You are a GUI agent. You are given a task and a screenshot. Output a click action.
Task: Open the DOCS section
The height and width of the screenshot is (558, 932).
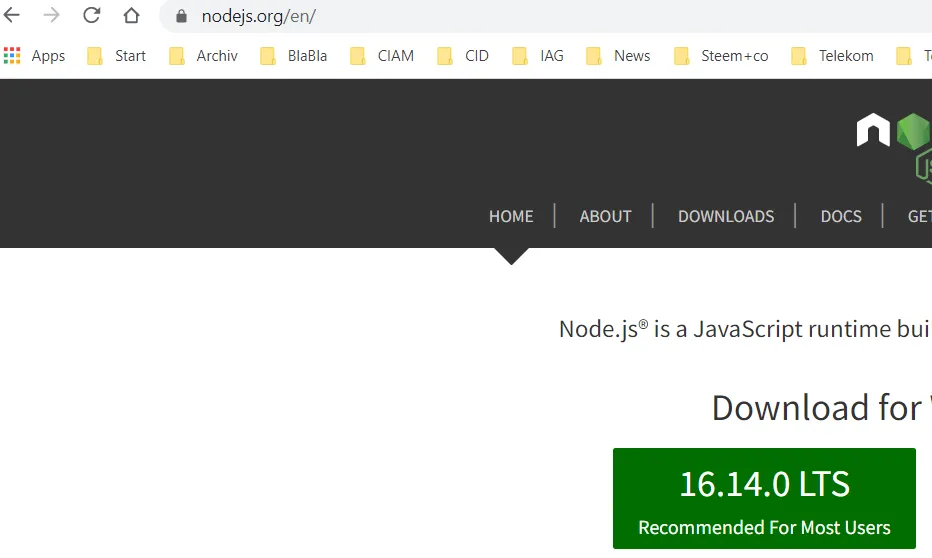click(841, 216)
